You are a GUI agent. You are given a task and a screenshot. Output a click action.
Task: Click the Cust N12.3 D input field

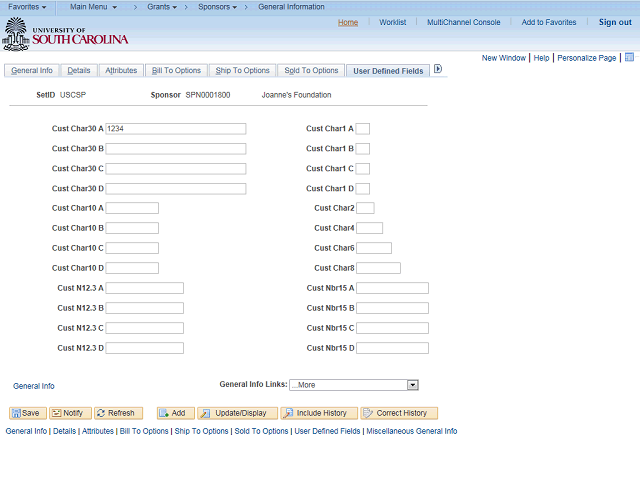click(x=144, y=348)
